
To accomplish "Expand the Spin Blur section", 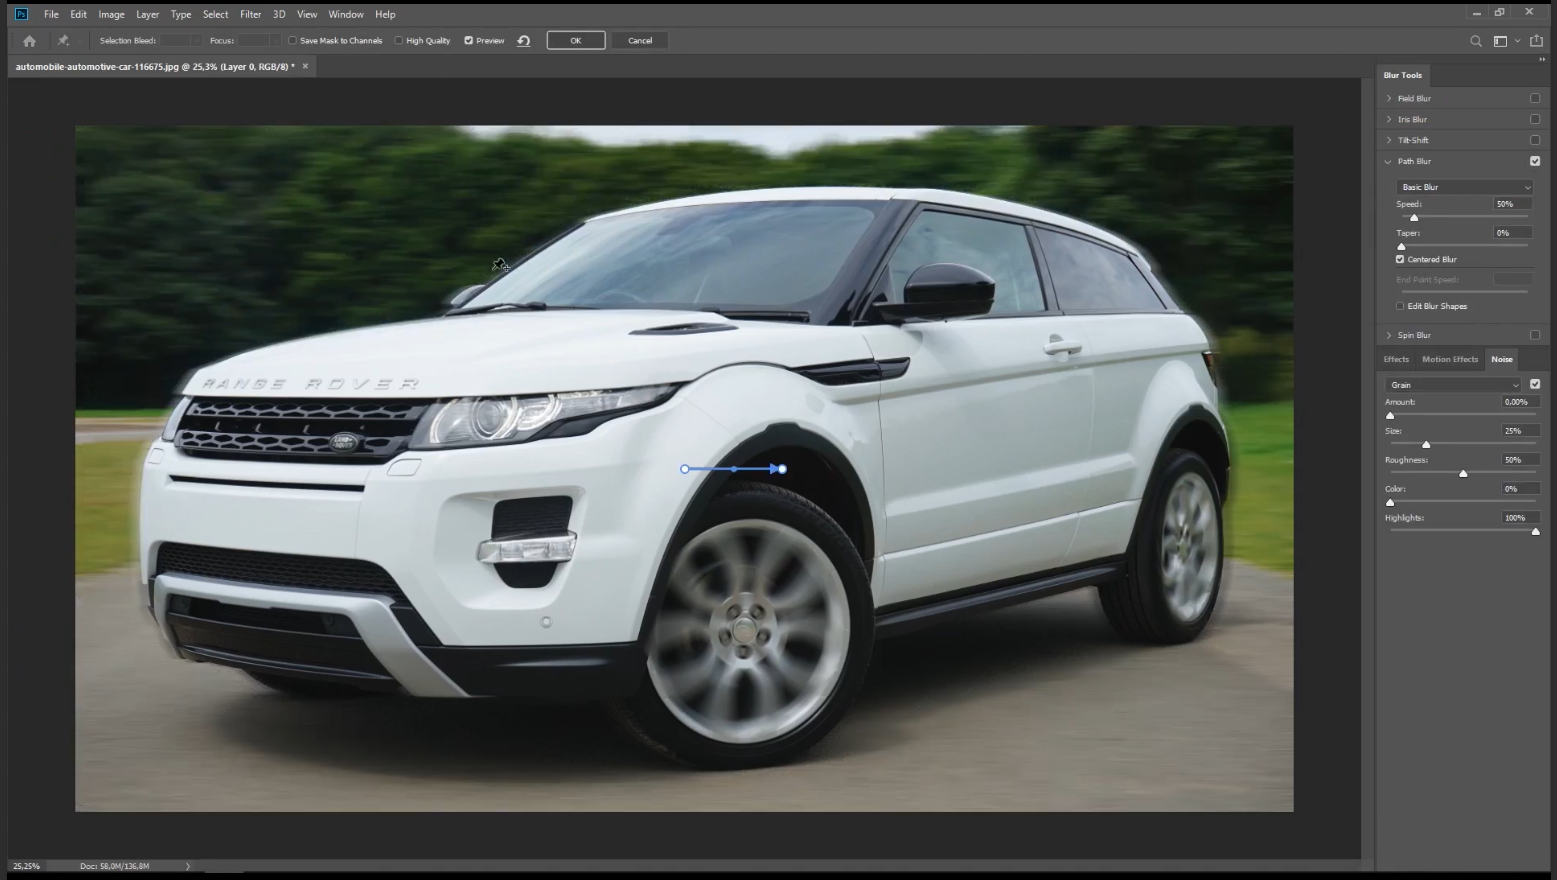I will pos(1388,335).
